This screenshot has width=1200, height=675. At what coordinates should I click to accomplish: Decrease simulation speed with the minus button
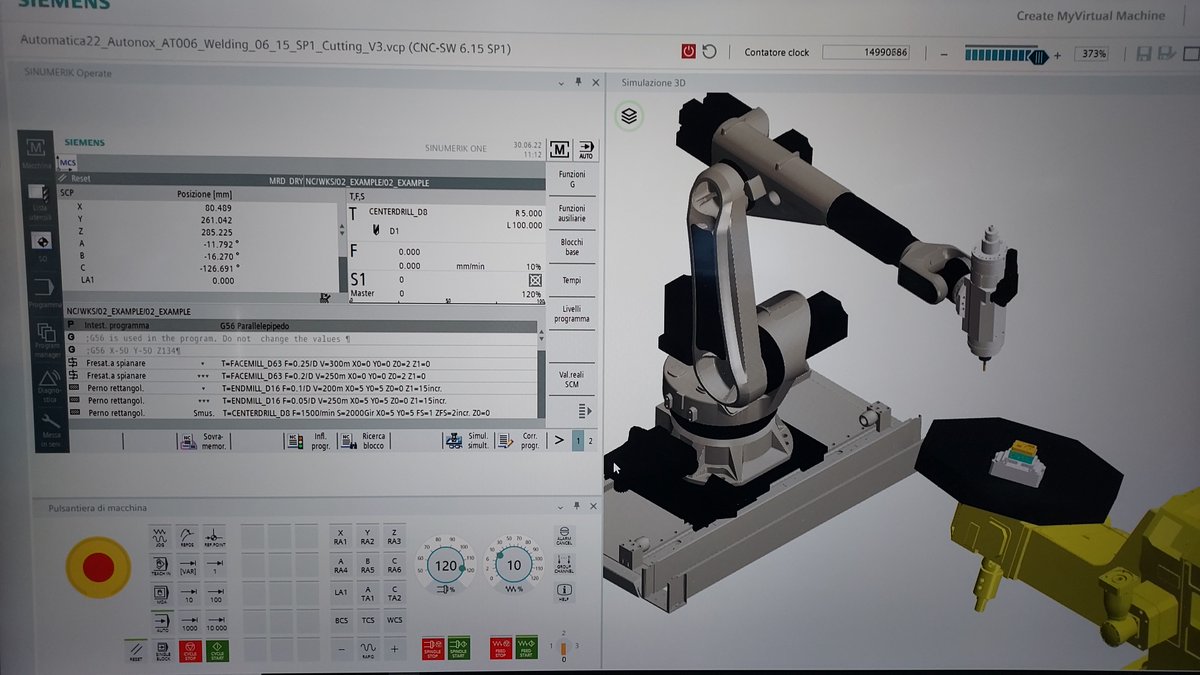coord(943,54)
